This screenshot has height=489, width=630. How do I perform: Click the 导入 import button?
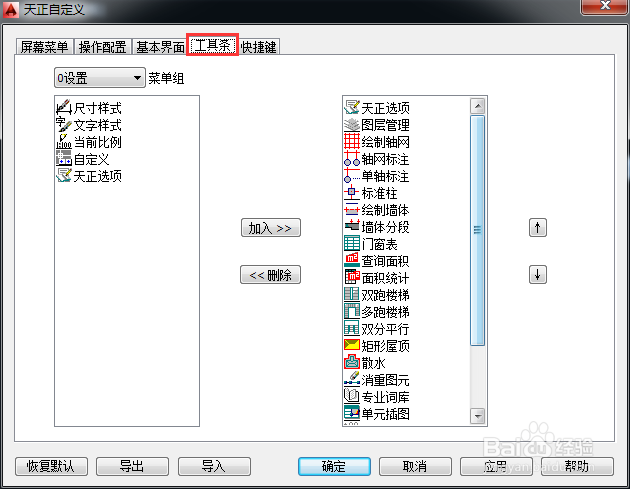(x=214, y=466)
